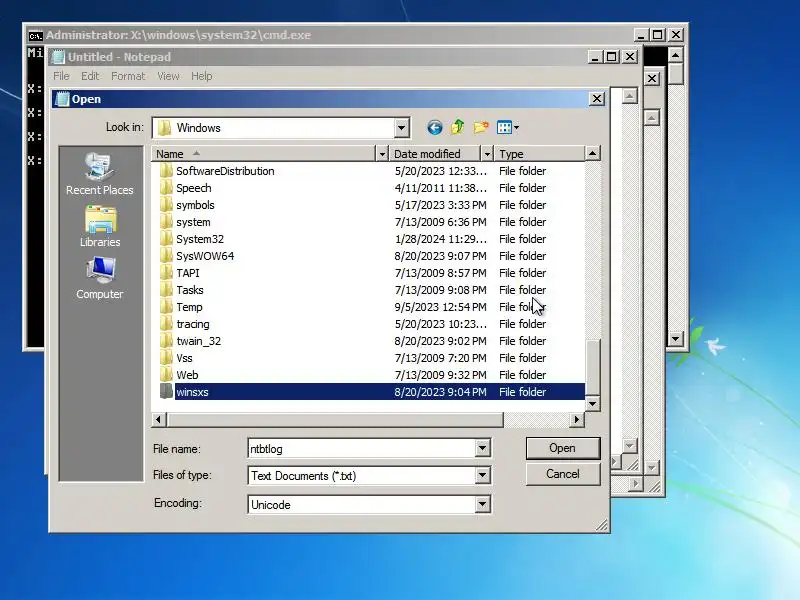
Task: Click the File name input field
Action: 362,448
